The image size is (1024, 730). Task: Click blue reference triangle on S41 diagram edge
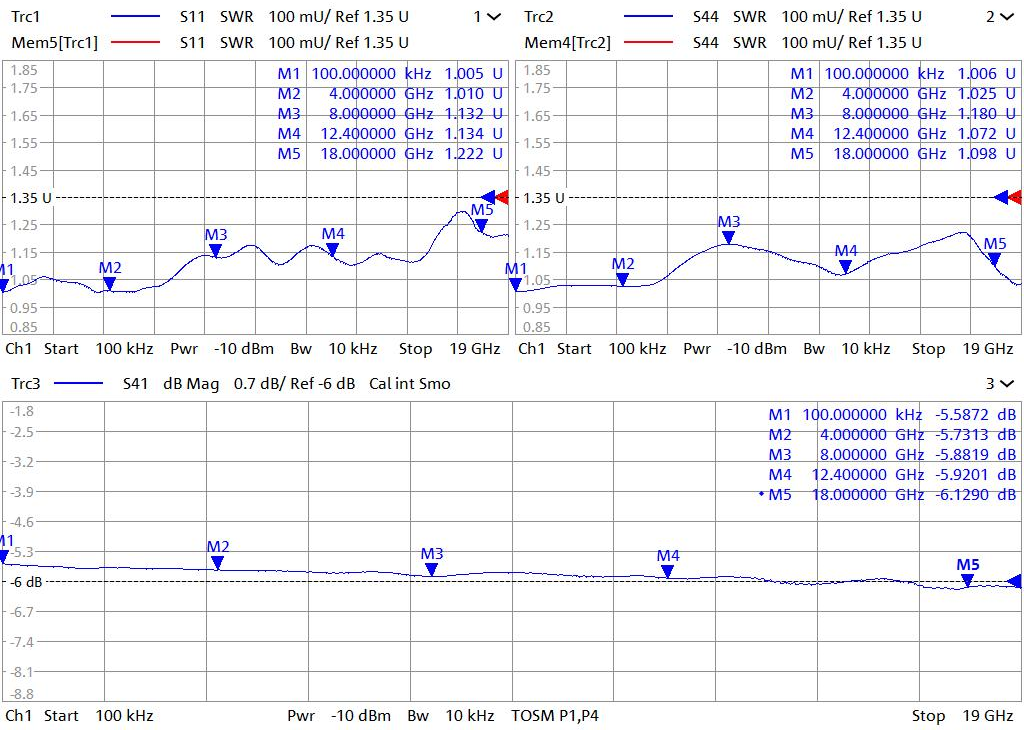pos(1015,581)
